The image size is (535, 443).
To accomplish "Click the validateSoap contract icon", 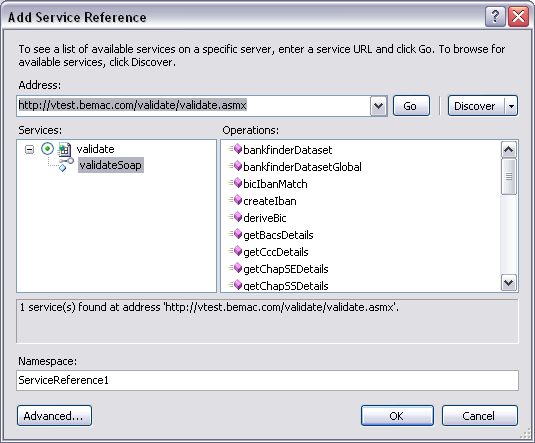I will coord(66,165).
